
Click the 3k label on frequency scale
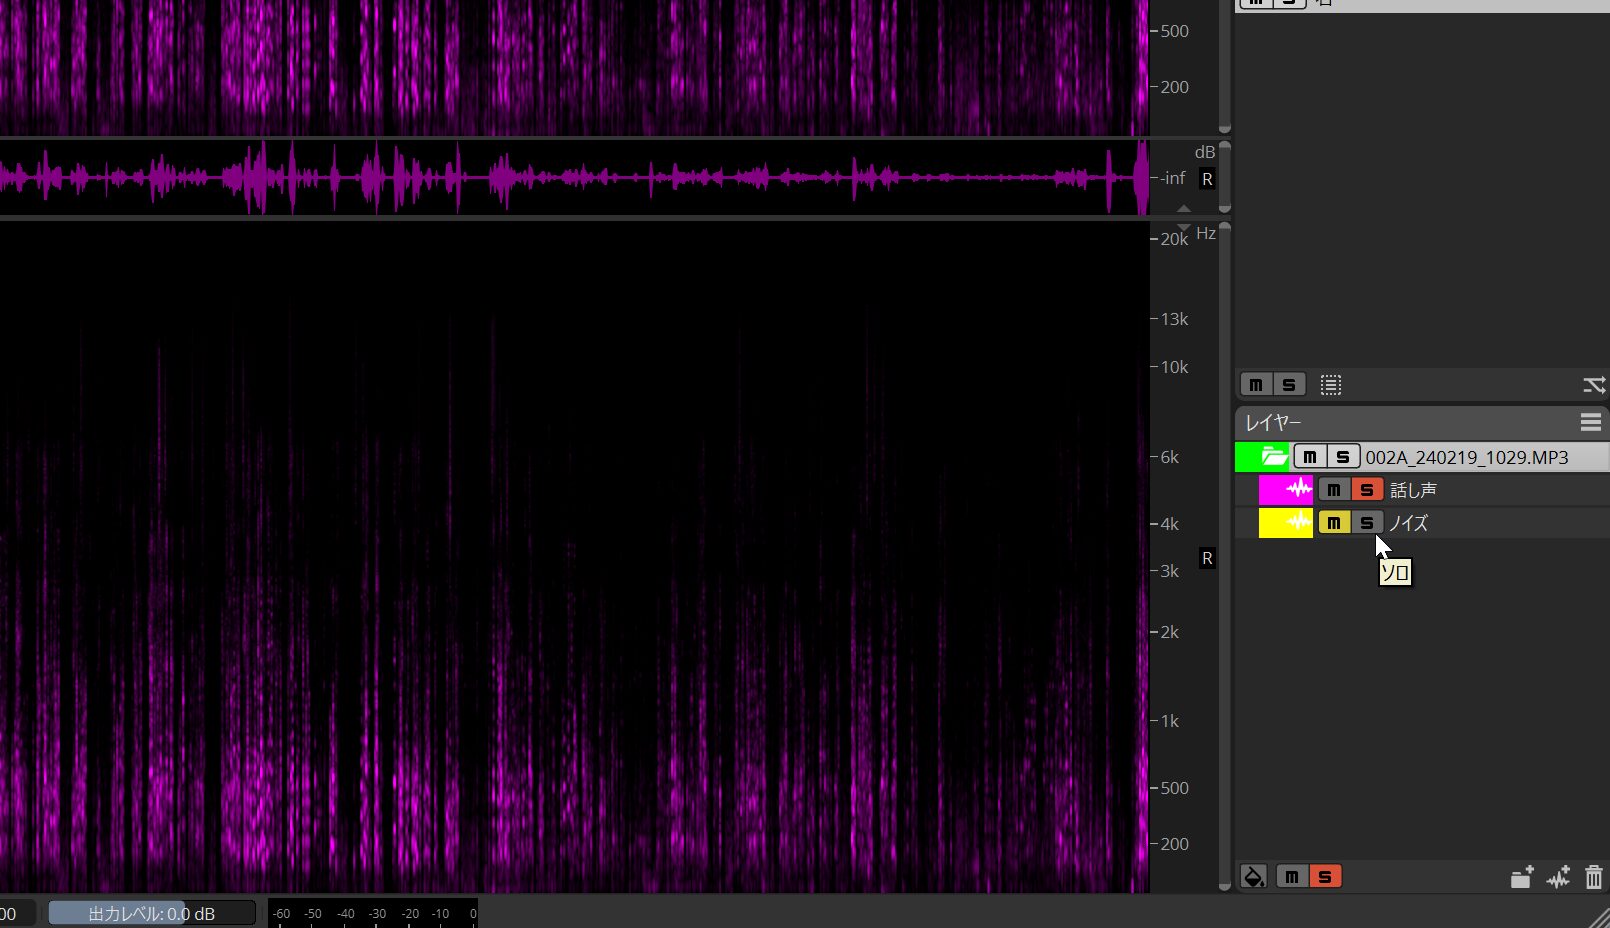tap(1170, 571)
